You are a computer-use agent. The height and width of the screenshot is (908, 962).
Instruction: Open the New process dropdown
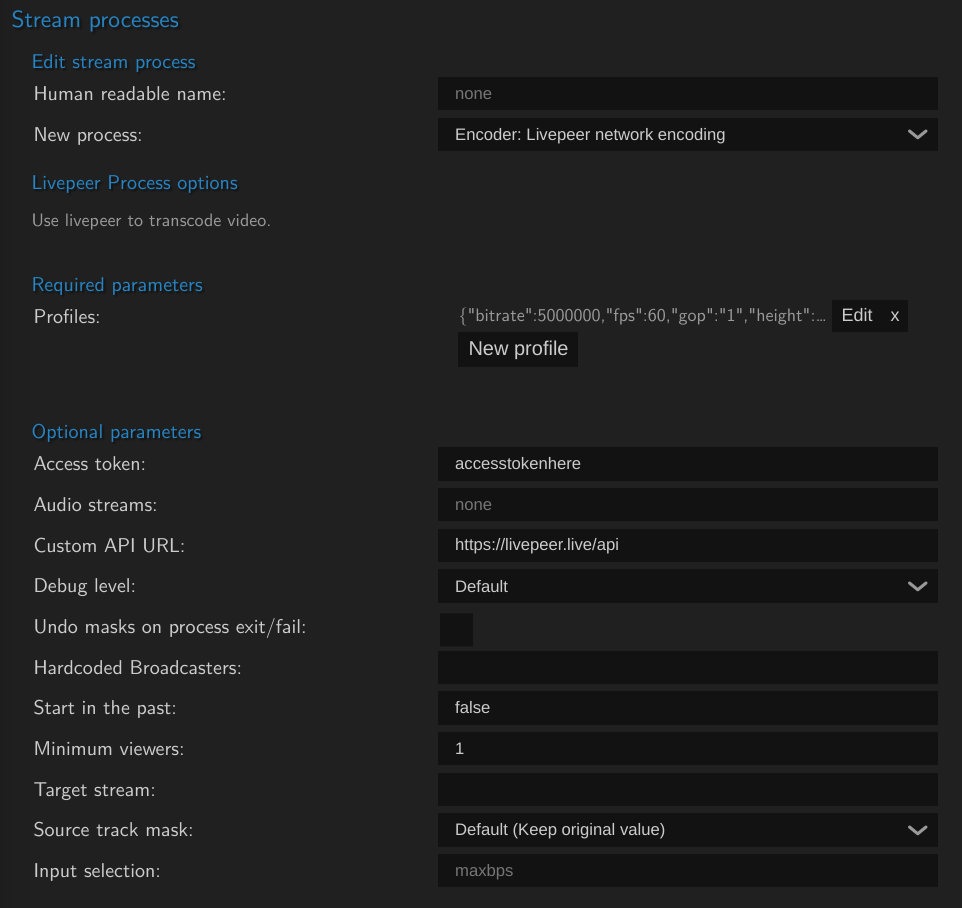pos(687,134)
